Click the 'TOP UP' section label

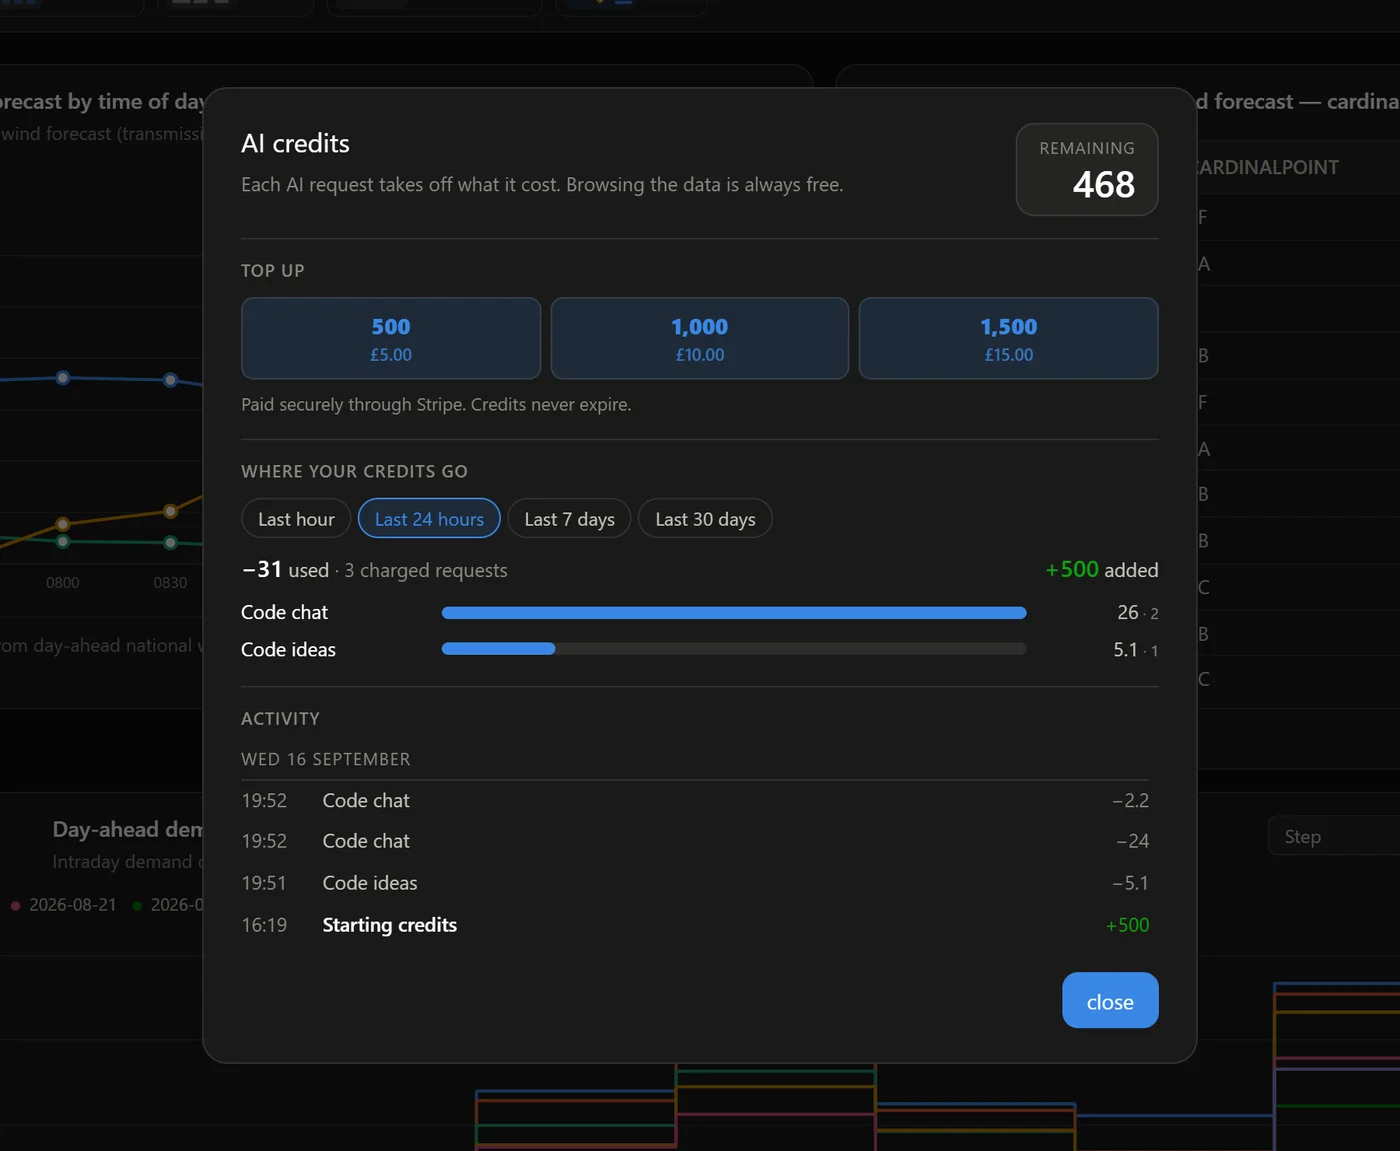273,270
